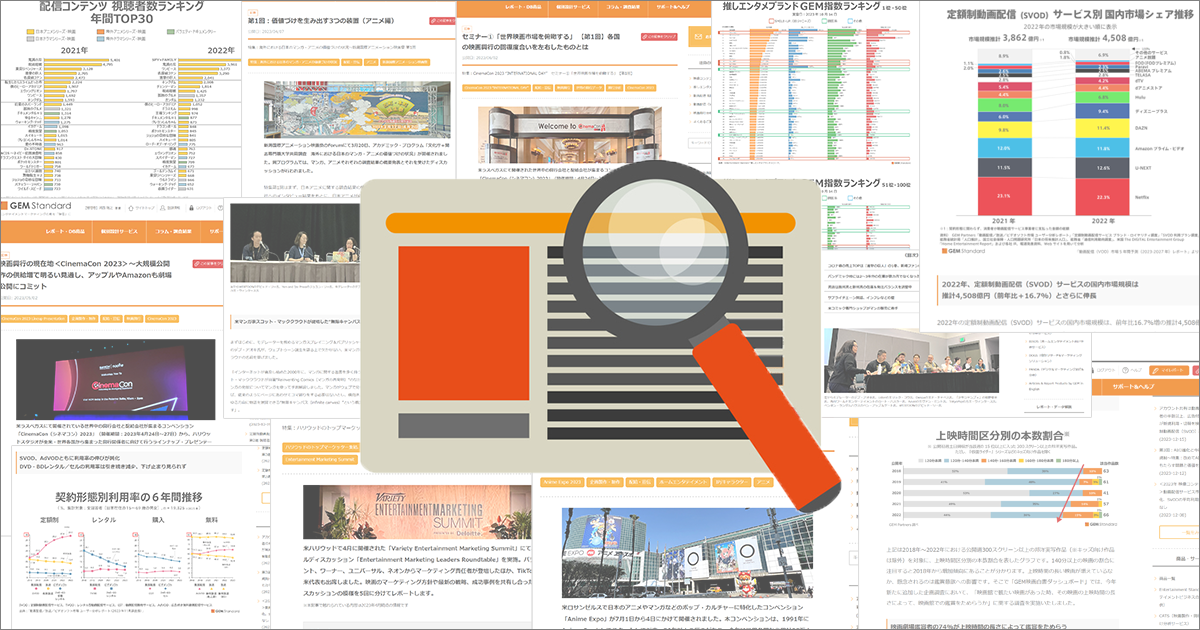Select the コラム・調査結果 menu item

pyautogui.click(x=172, y=230)
